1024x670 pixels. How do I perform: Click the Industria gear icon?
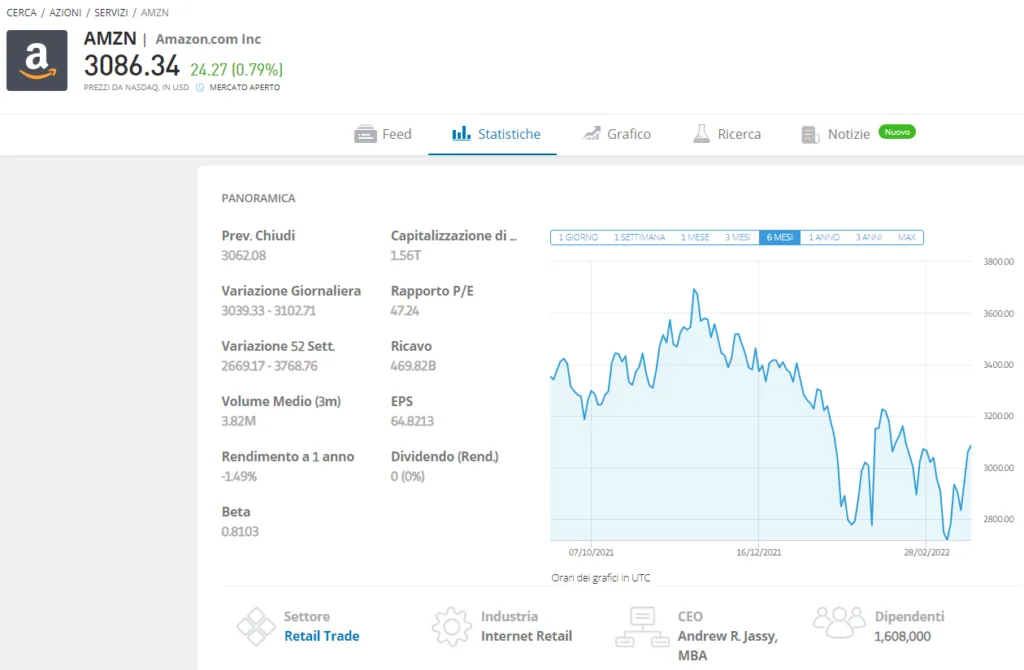451,627
